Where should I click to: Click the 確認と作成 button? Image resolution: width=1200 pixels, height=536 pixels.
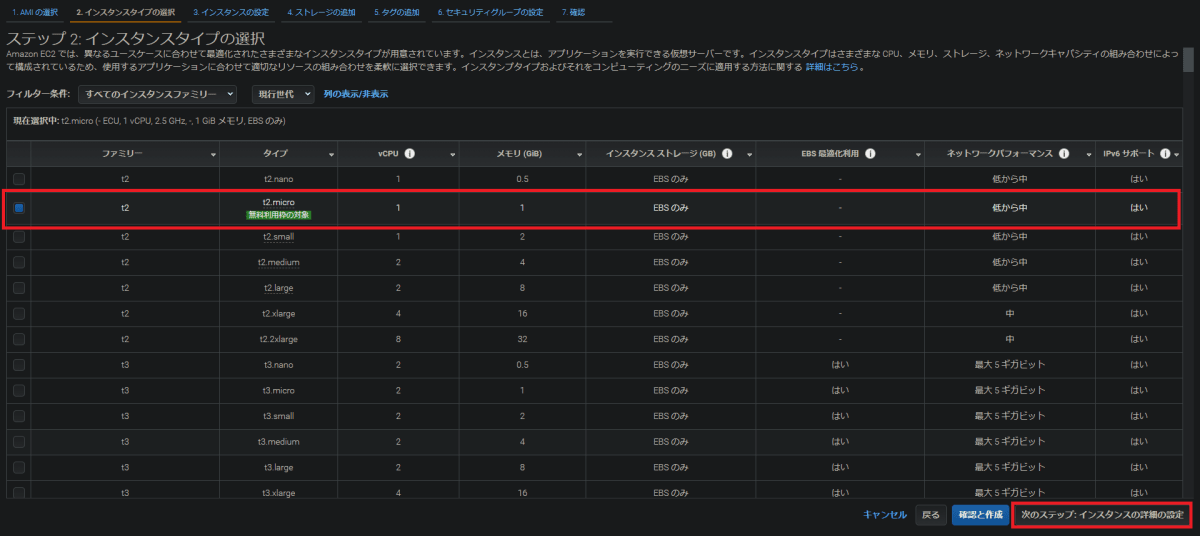point(980,514)
